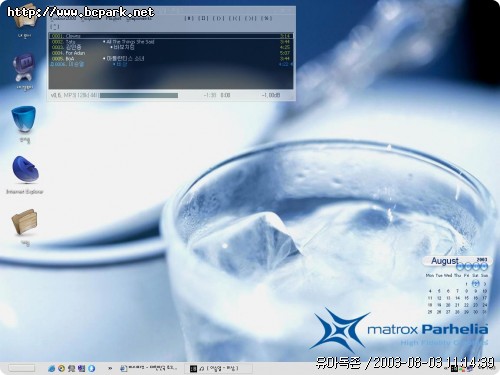Image resolution: width=500 pixels, height=375 pixels.
Task: Skip to previous track with the [|<] button
Action: click(234, 18)
